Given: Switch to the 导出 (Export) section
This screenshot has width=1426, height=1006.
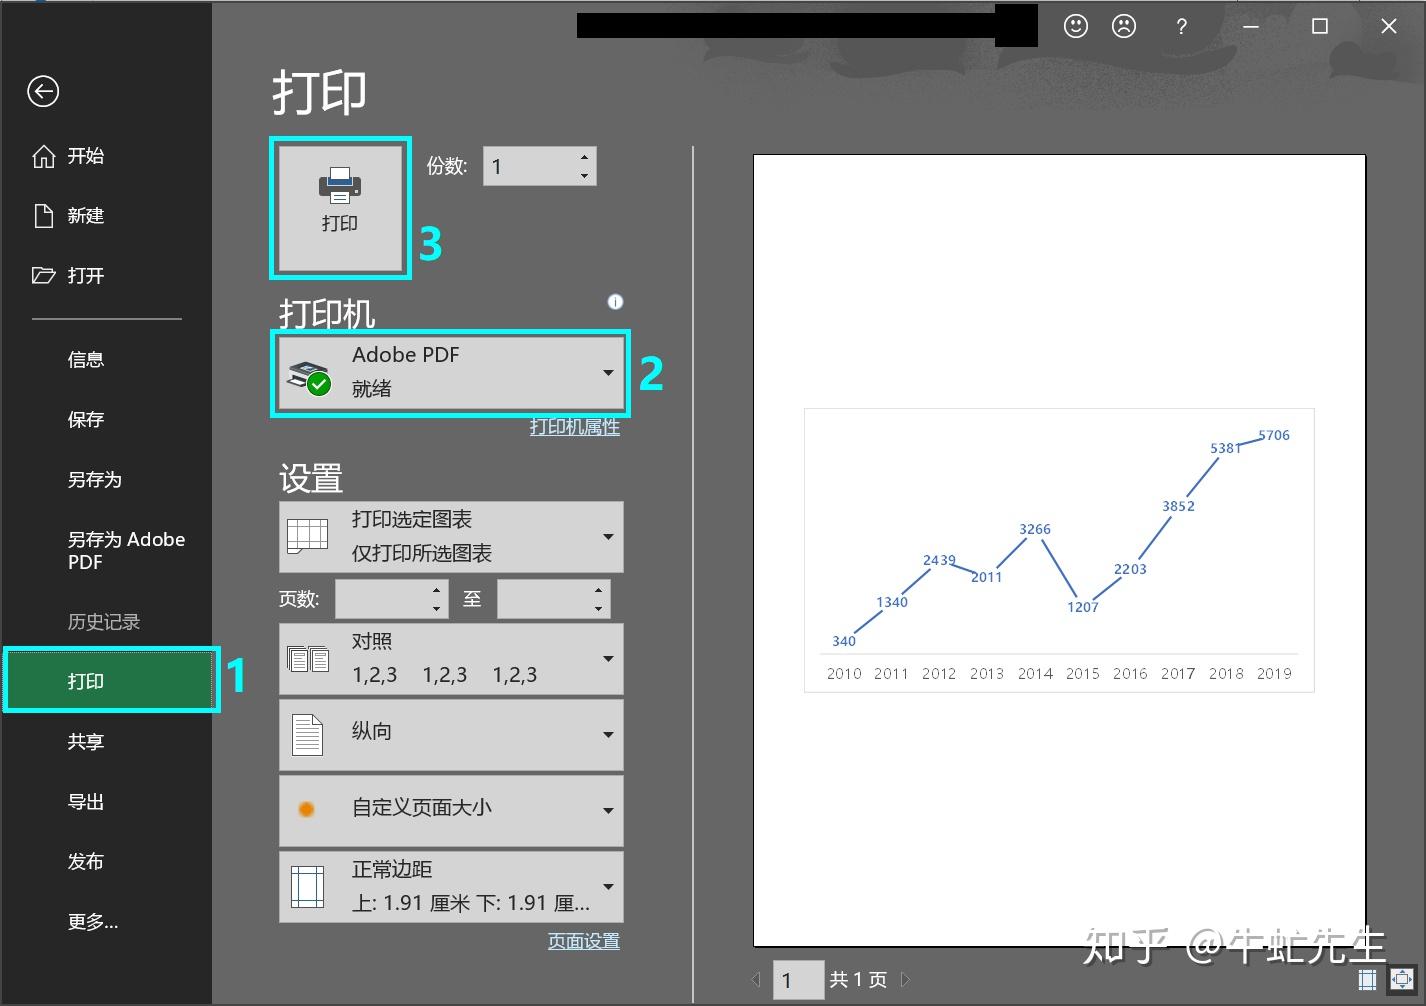Looking at the screenshot, I should coord(86,801).
